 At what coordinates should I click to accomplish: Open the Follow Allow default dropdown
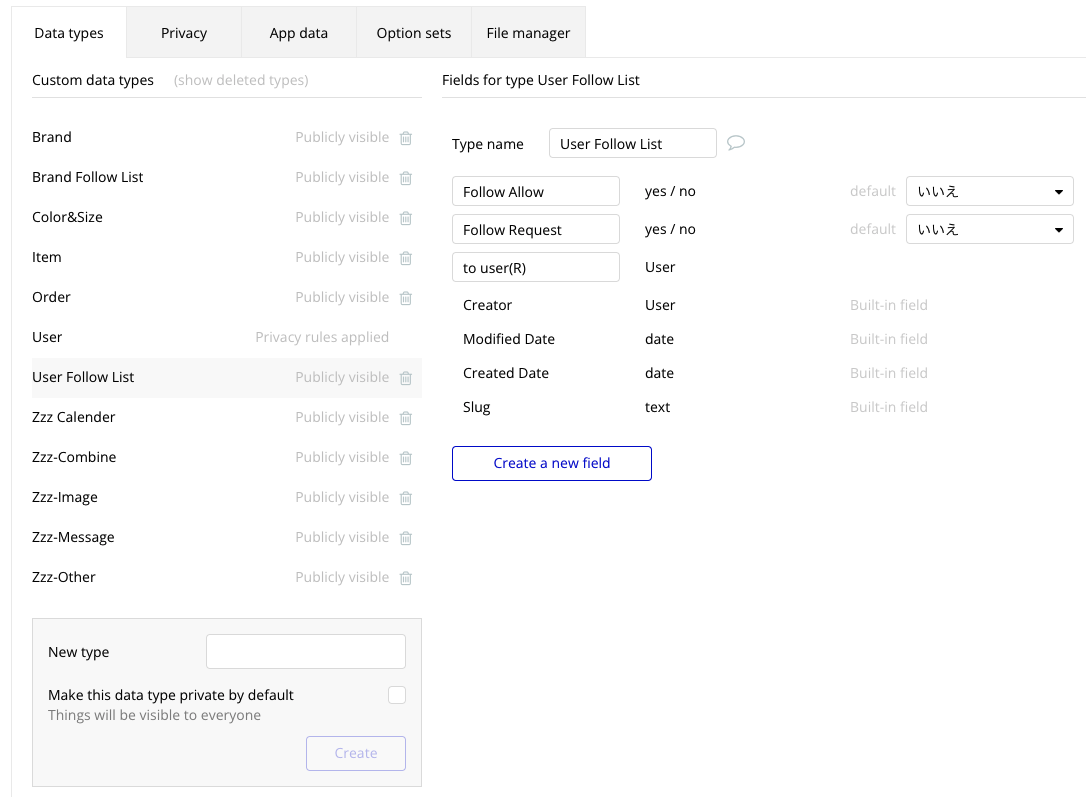tap(989, 192)
